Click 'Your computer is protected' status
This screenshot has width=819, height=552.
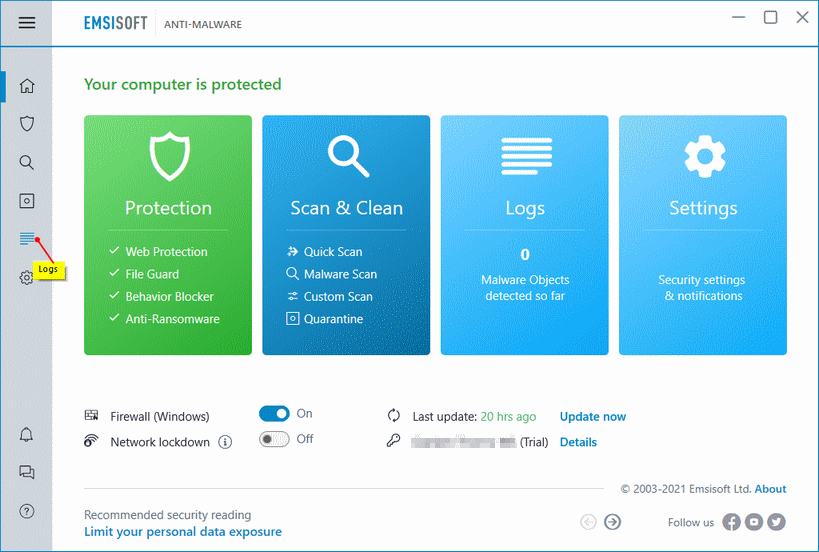pos(183,85)
